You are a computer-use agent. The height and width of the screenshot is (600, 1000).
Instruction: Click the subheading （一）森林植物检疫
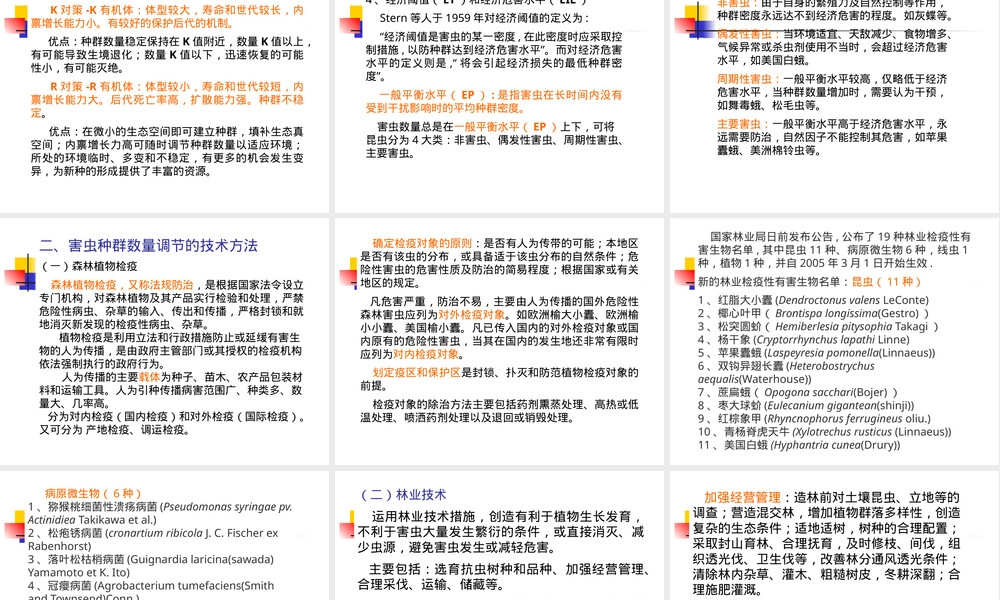pos(89,266)
